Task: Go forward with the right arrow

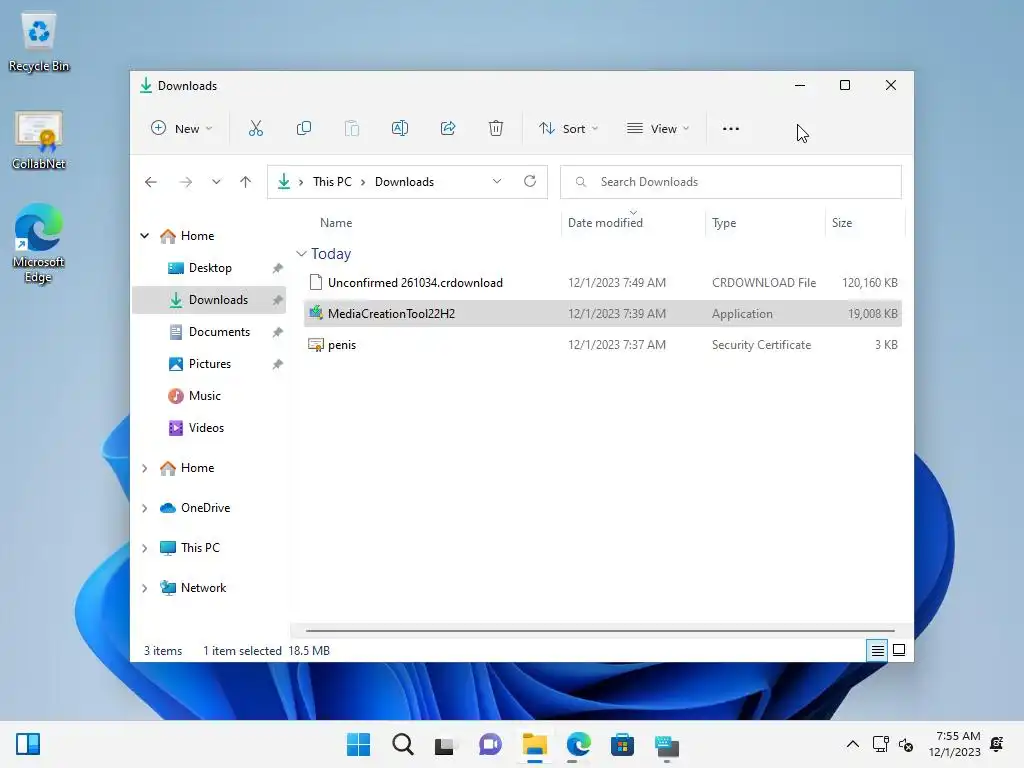Action: pos(185,182)
